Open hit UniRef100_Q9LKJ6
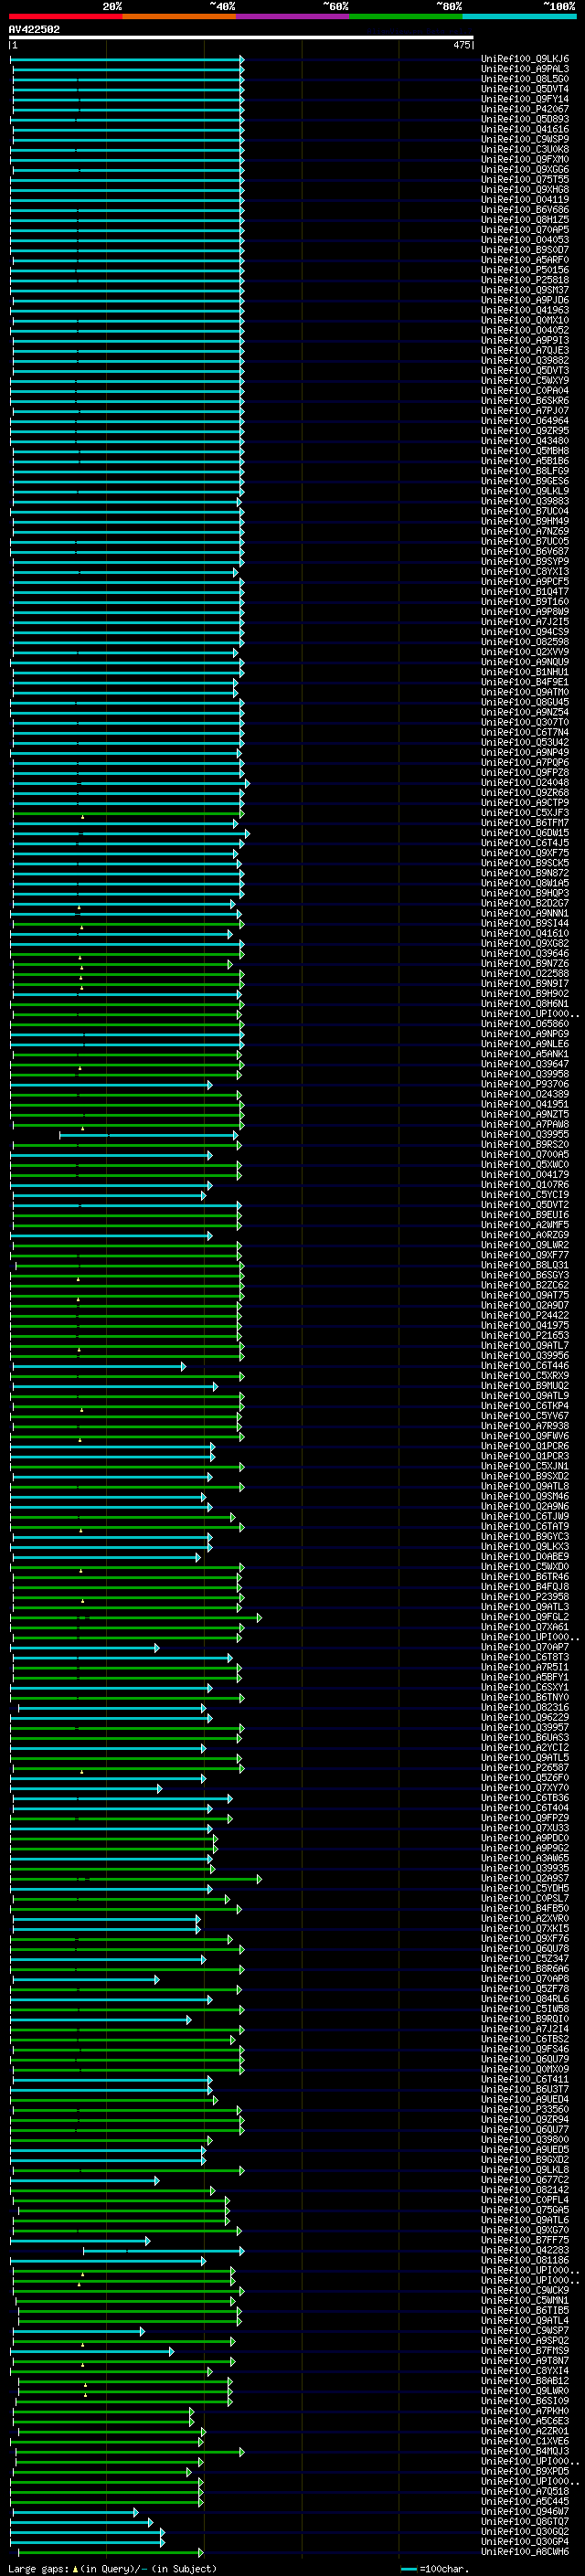Image resolution: width=585 pixels, height=2576 pixels. pos(525,59)
